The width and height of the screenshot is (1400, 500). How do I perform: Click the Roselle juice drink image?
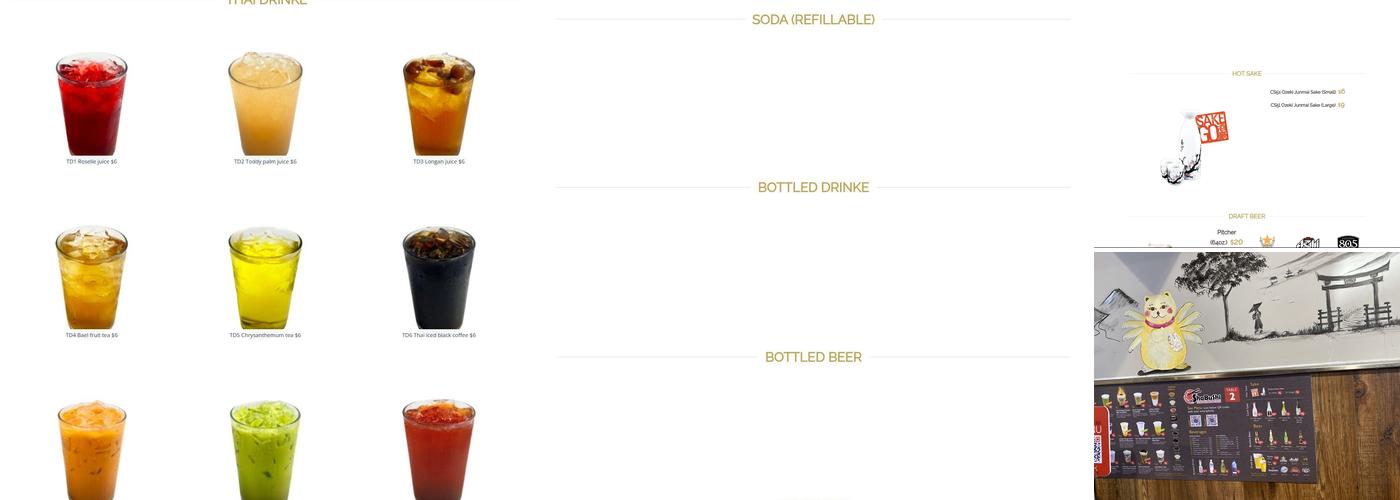91,104
